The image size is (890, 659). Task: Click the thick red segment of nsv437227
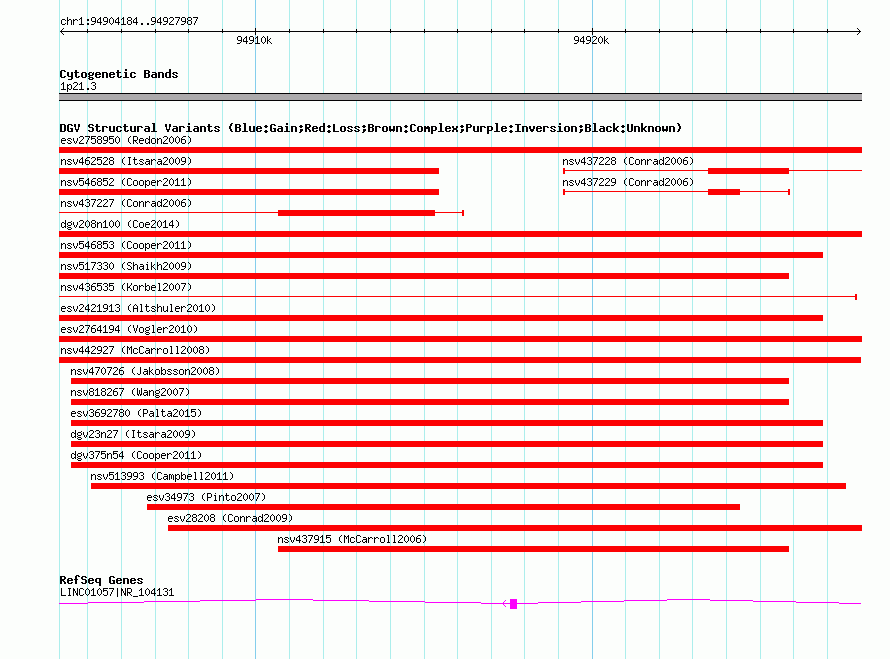356,213
